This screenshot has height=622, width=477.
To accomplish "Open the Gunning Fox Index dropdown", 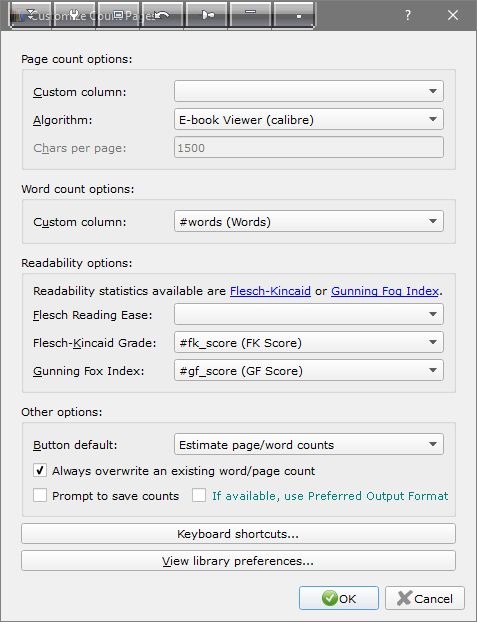I will (x=309, y=371).
